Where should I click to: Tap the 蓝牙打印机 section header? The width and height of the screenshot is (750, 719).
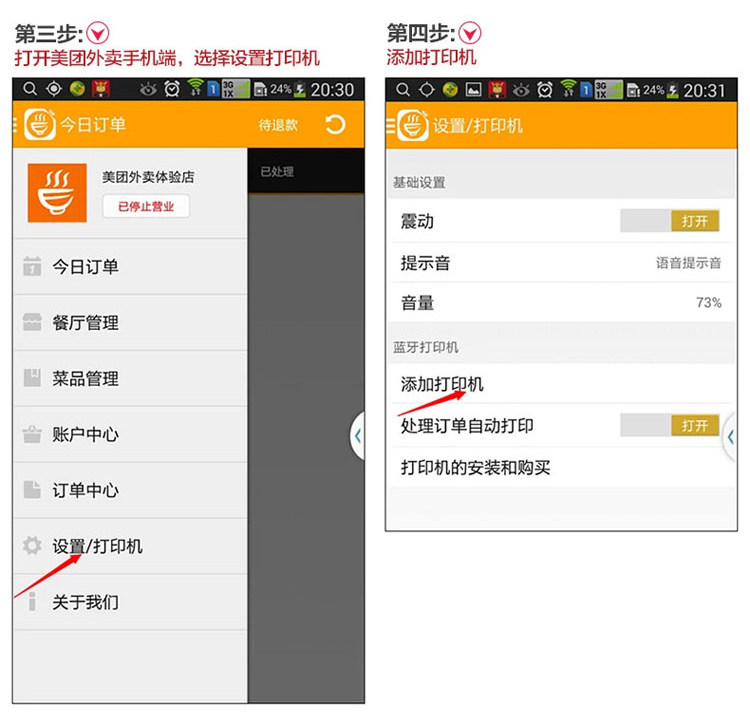pos(426,347)
